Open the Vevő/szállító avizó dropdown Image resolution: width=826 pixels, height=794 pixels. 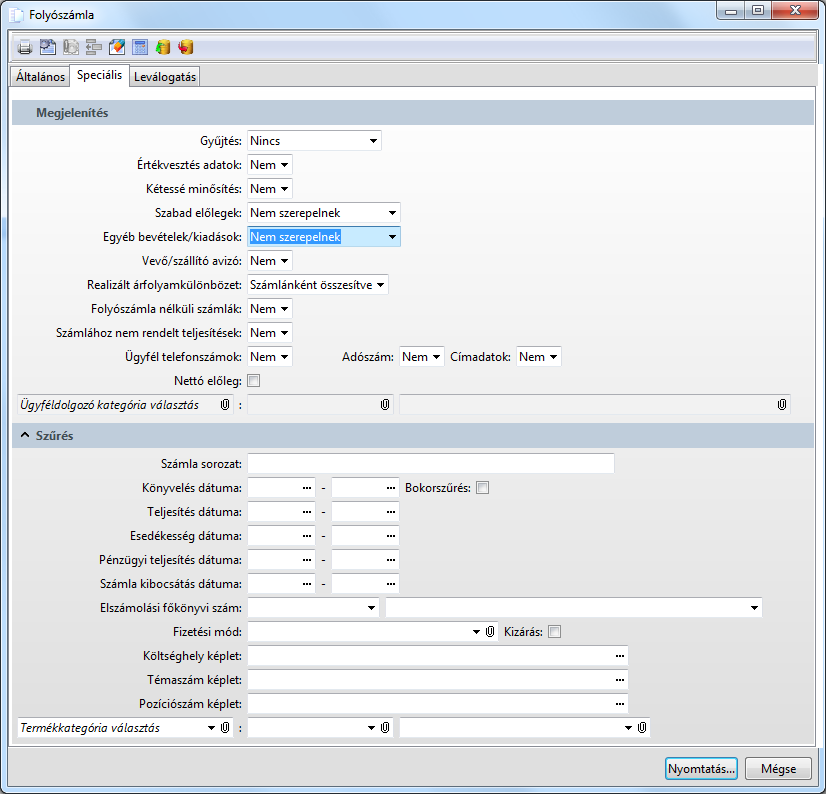click(x=270, y=261)
